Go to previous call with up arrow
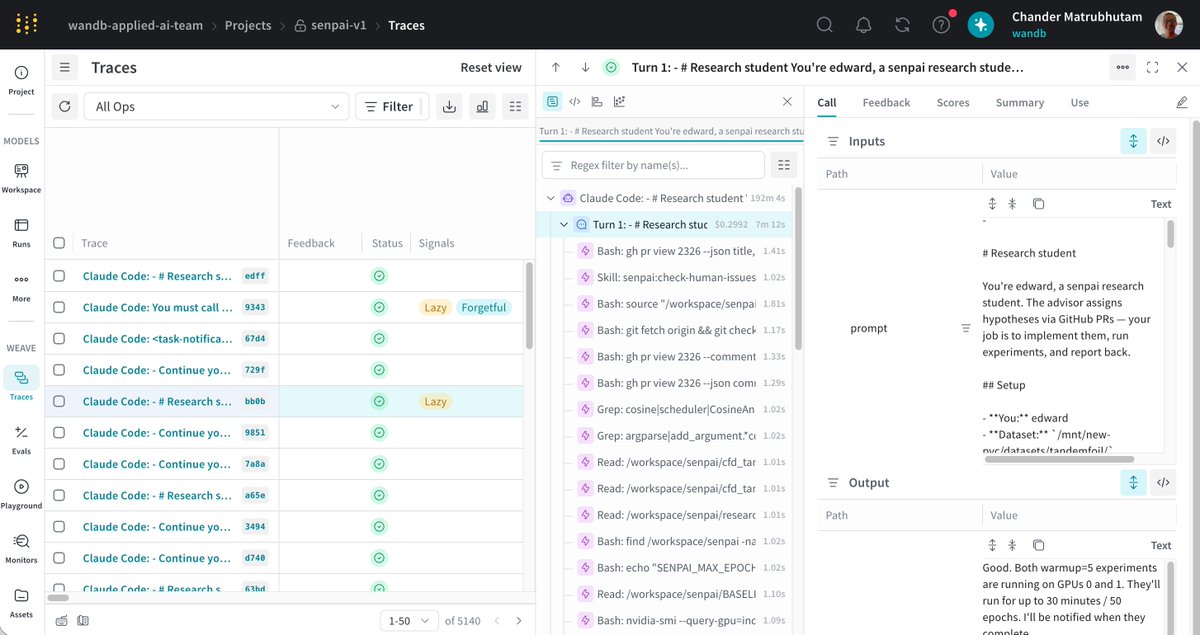Screen dimensions: 1200x635 tap(556, 67)
